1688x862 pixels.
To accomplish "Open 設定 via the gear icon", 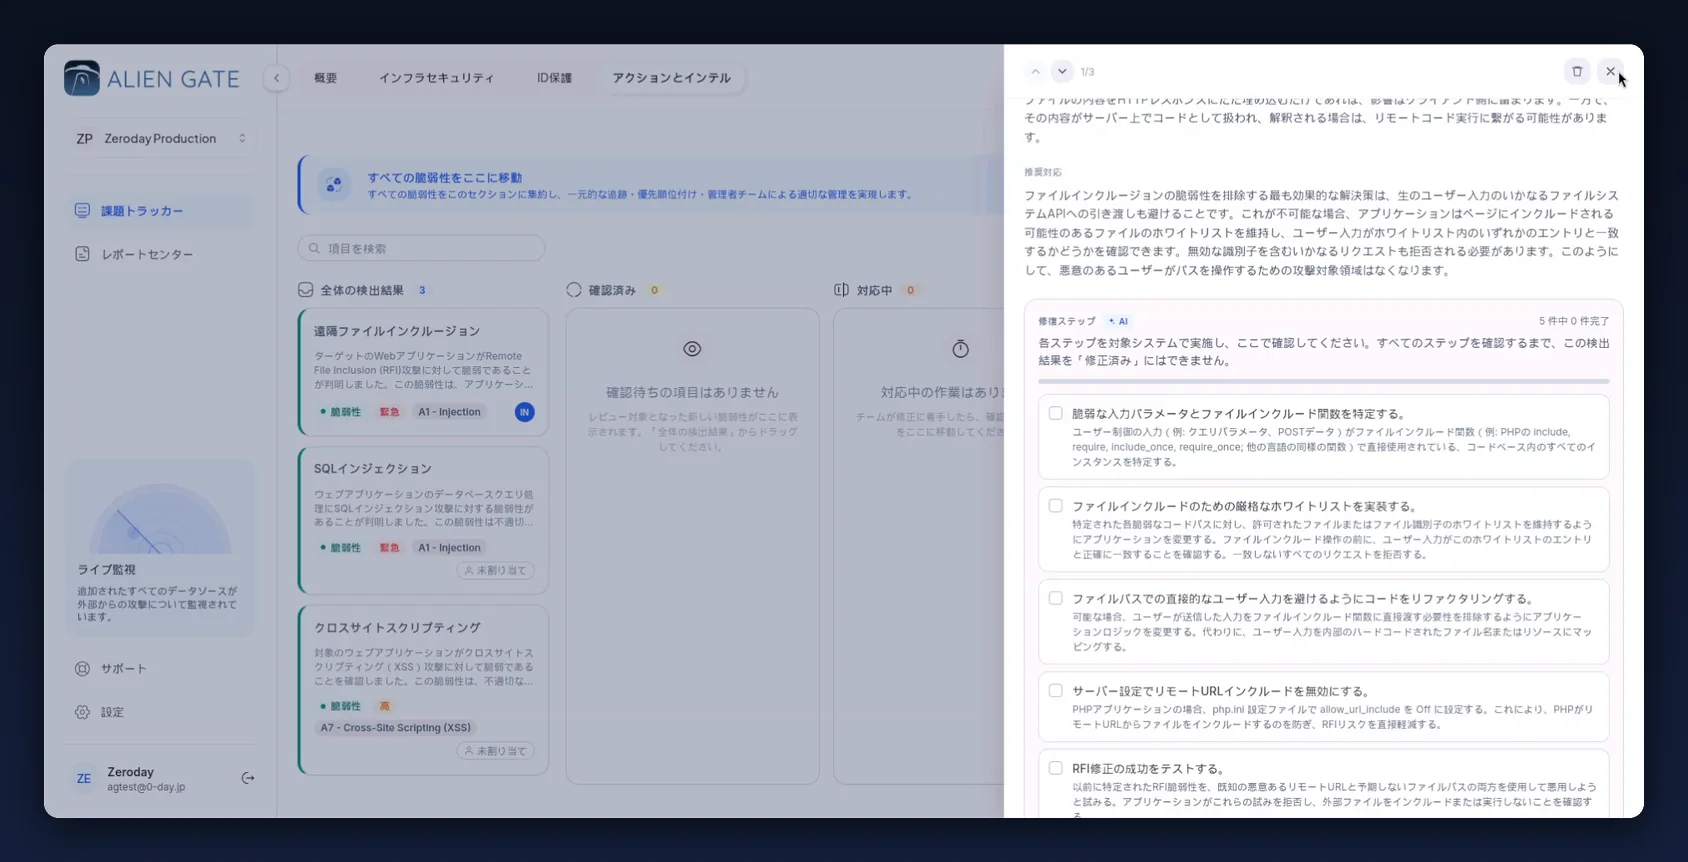I will 82,712.
